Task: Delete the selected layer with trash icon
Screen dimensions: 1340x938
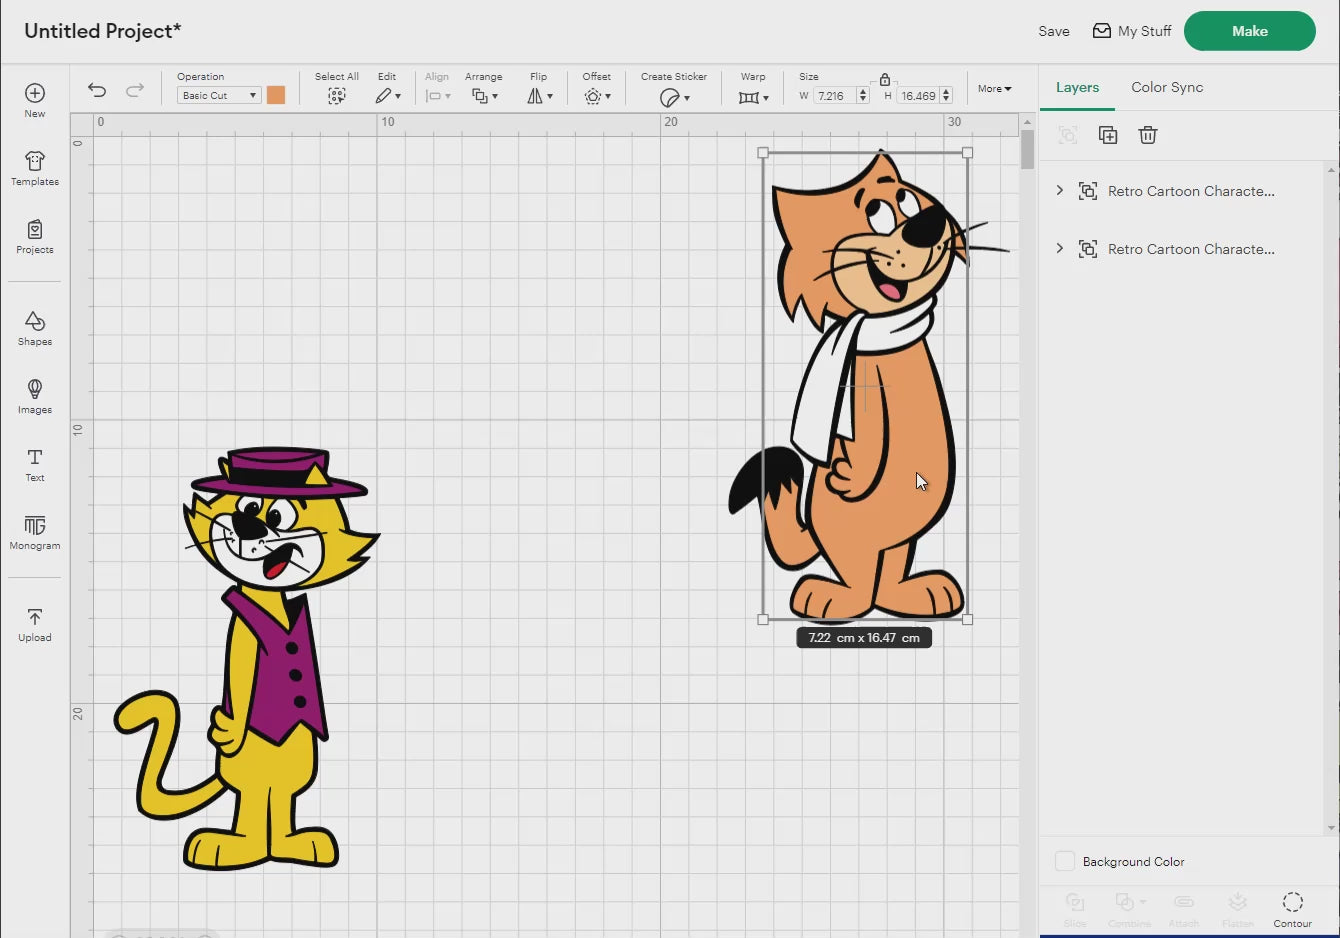Action: tap(1148, 135)
